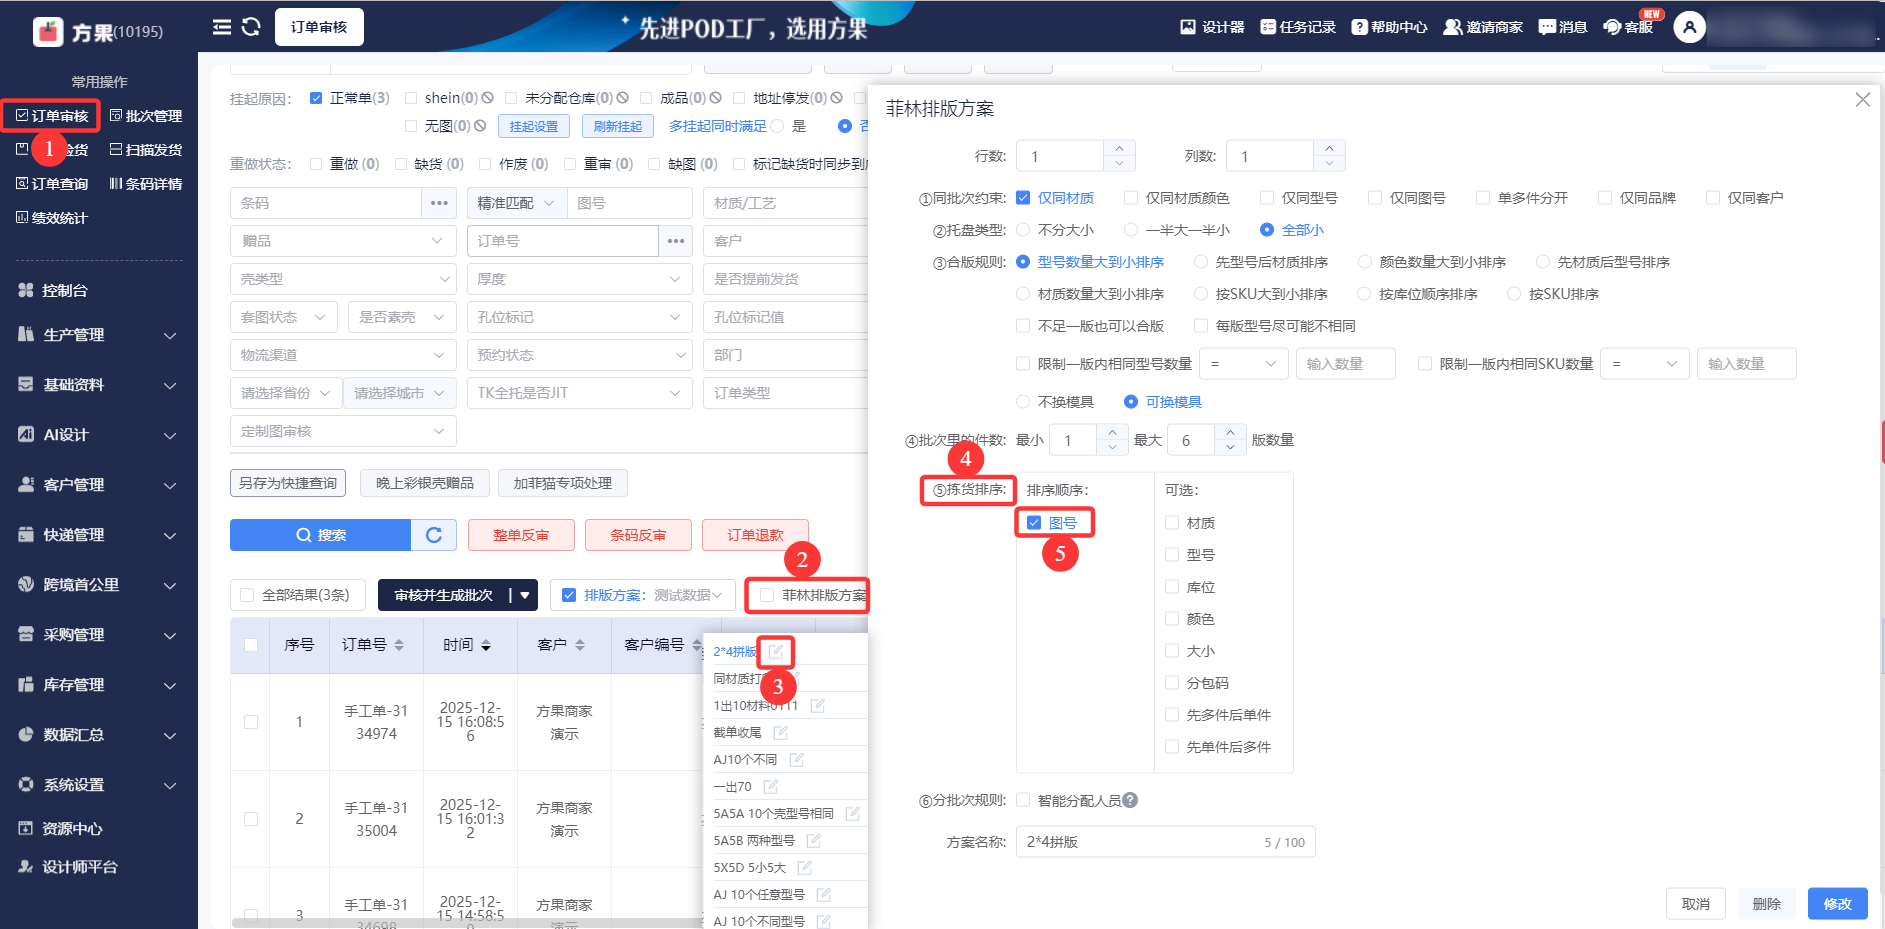Click the 条码 field ellipsis icon
This screenshot has height=929, width=1885.
439,203
